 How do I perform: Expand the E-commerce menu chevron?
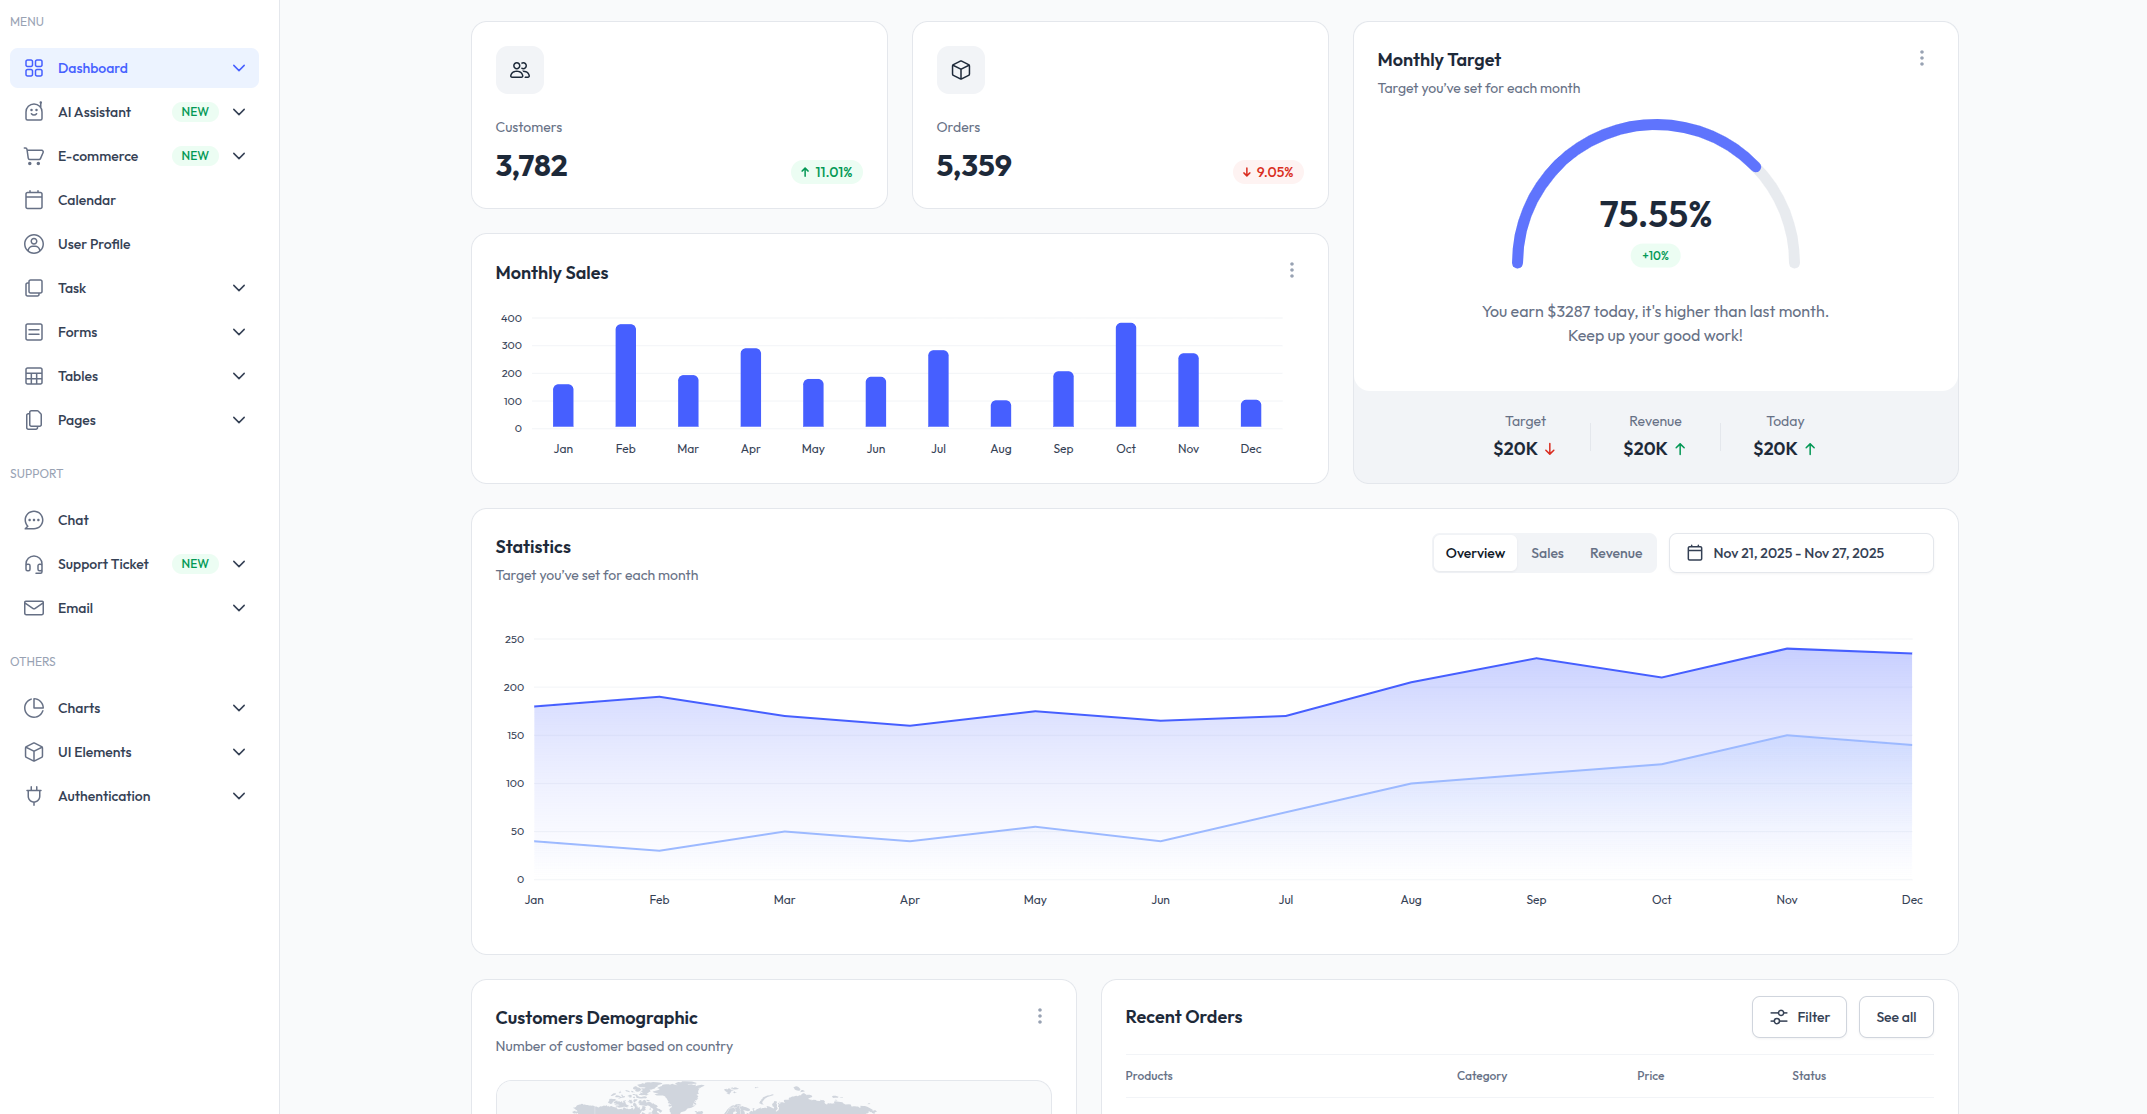coord(239,156)
